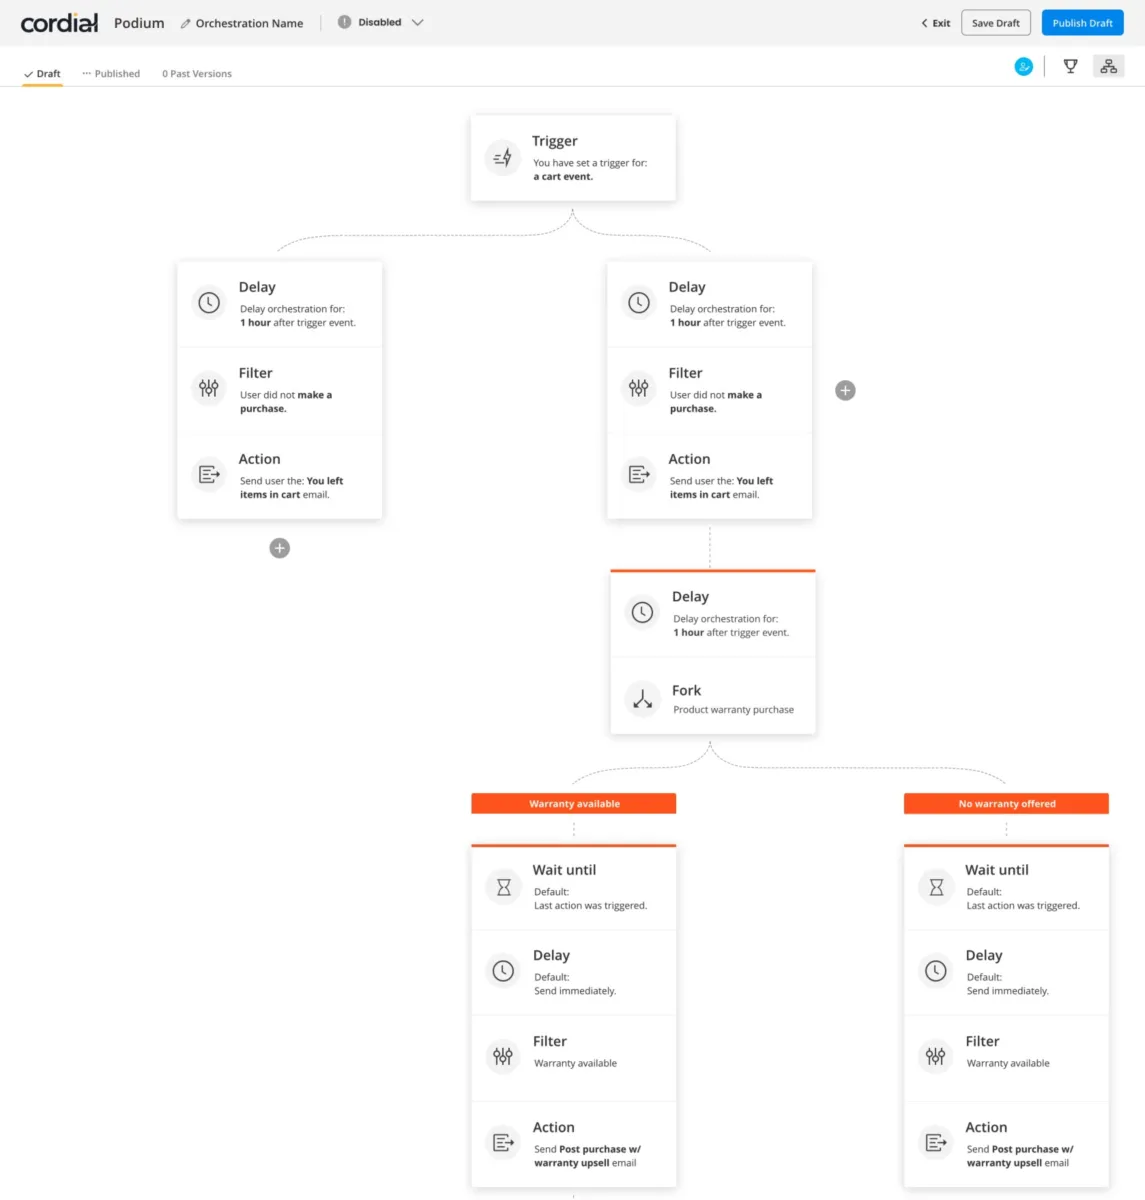Viewport: 1145px width, 1200px height.
Task: Select the No warranty offered branch label
Action: [x=1006, y=804]
